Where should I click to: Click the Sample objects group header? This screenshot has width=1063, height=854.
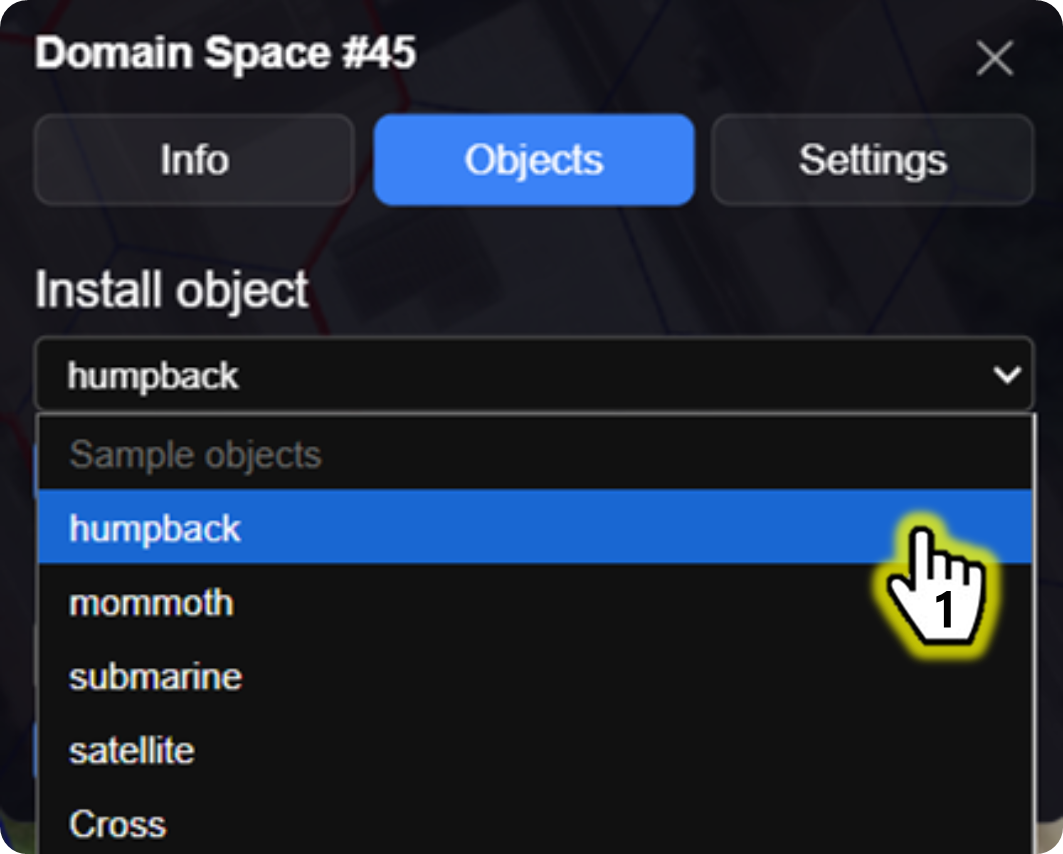click(195, 455)
